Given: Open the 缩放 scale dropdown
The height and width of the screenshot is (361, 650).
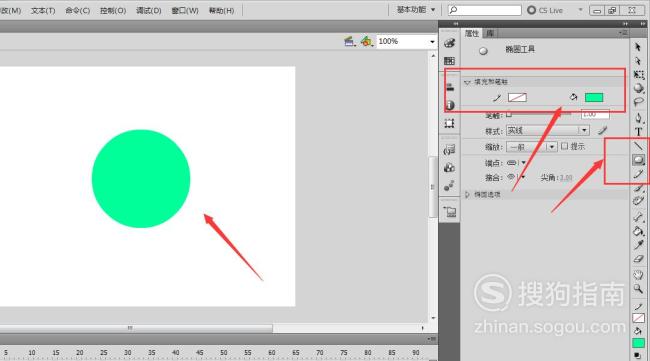Looking at the screenshot, I should (531, 147).
